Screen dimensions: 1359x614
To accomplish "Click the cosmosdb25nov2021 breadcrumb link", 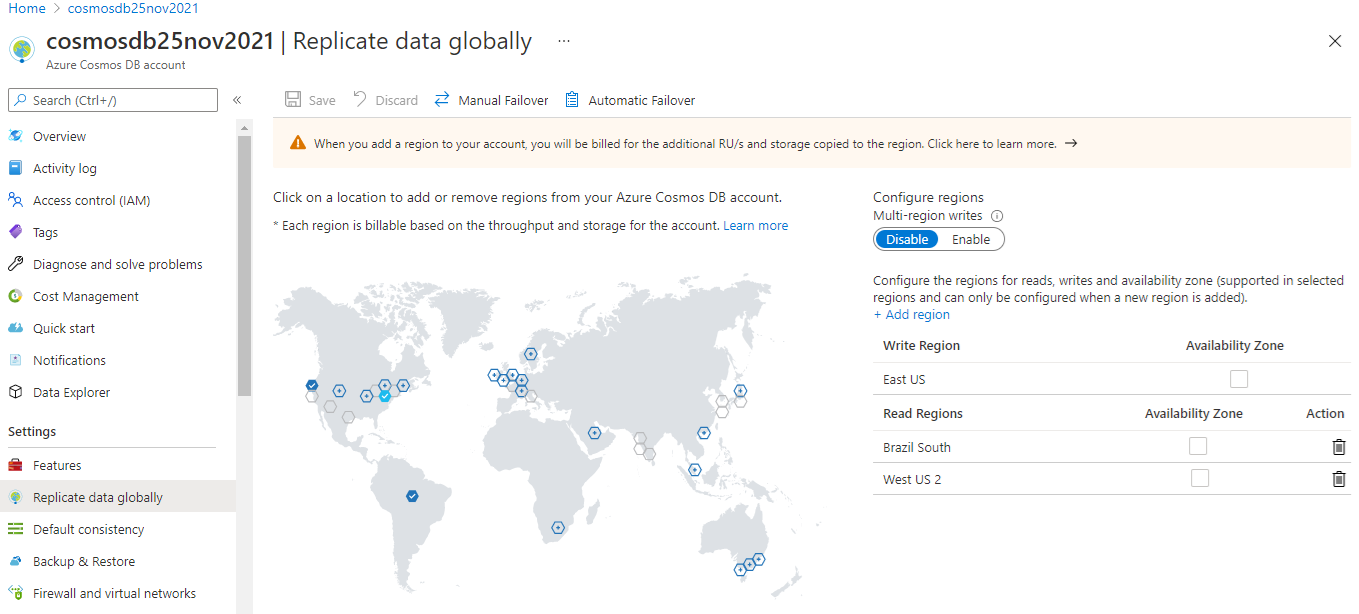I will tap(133, 8).
